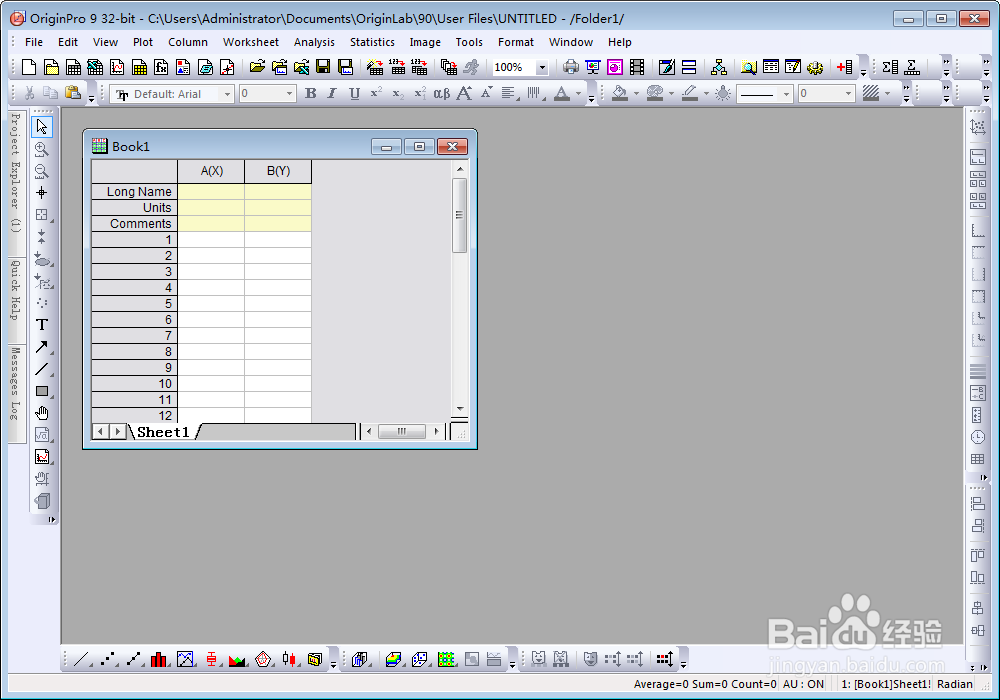Open the Analysis menu
The height and width of the screenshot is (700, 1000).
tap(314, 42)
